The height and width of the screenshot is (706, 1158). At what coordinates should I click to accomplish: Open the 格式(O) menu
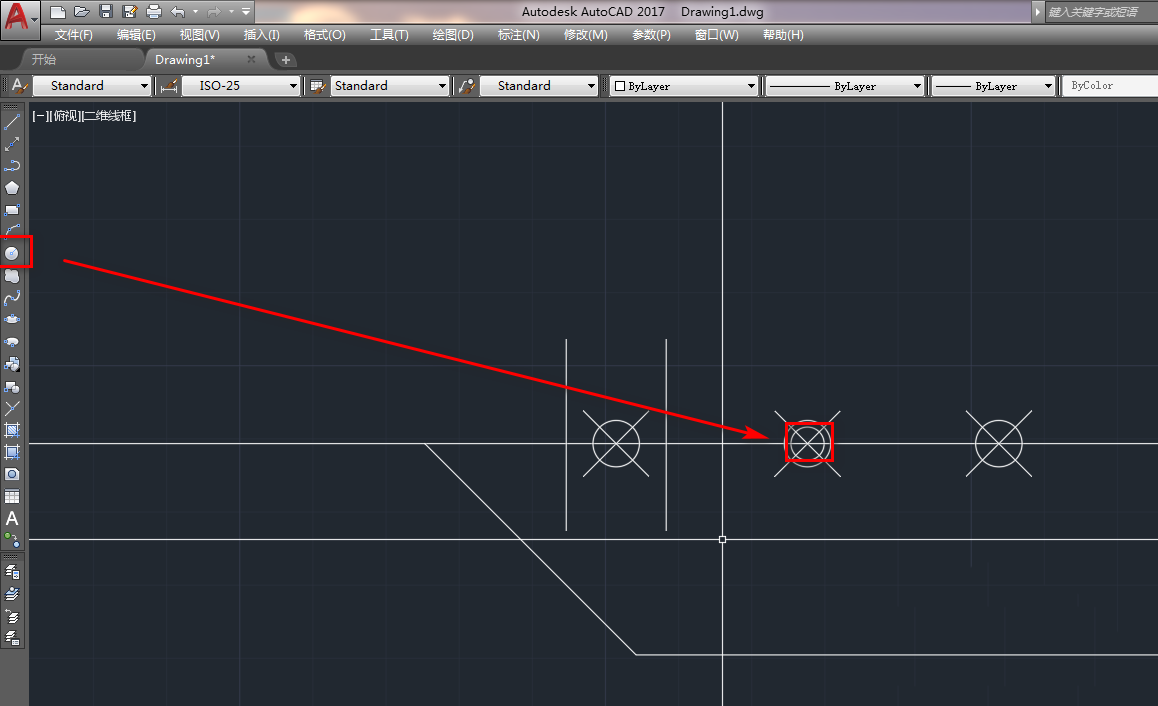[324, 35]
